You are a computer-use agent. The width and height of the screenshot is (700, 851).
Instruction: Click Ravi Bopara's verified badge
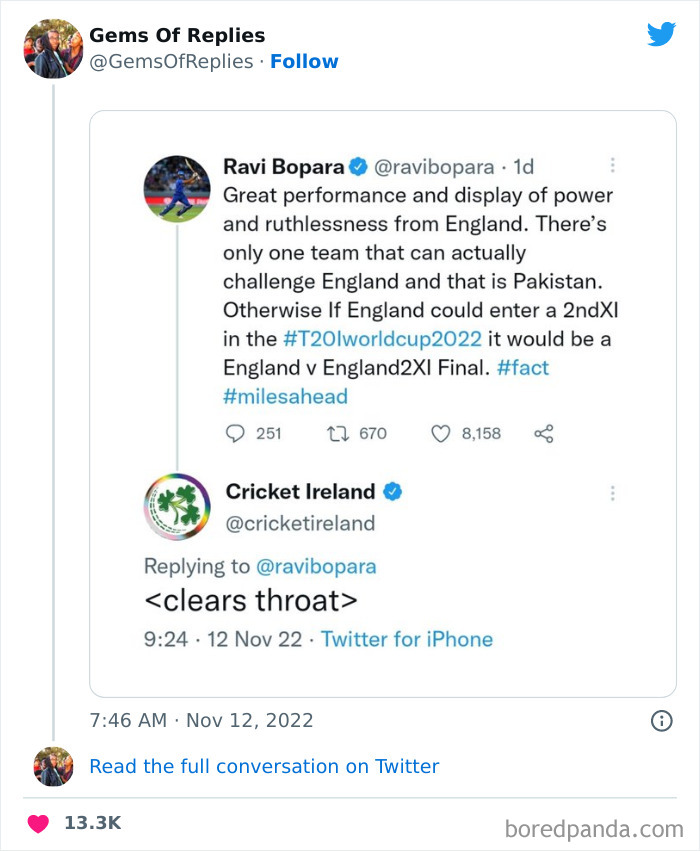pos(358,167)
